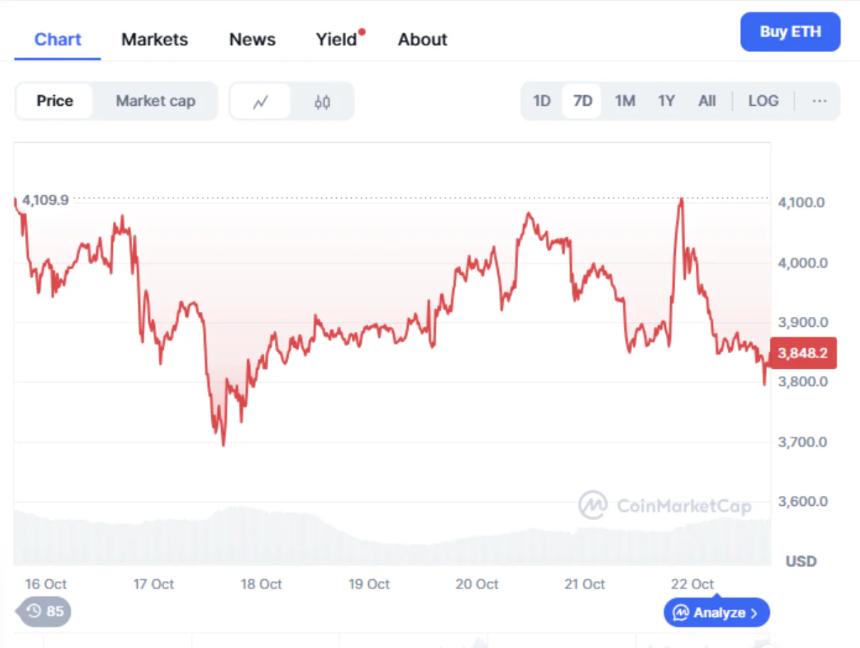Enable the LOG scale toggle

pyautogui.click(x=763, y=101)
